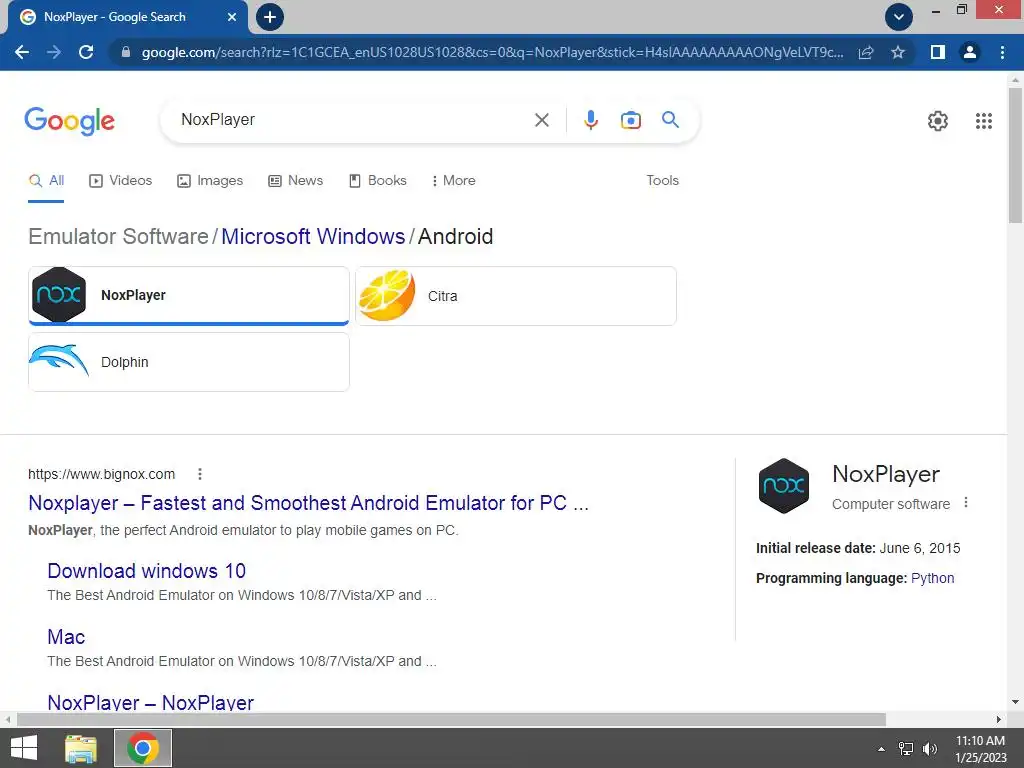Share this page from address bar

(866, 52)
